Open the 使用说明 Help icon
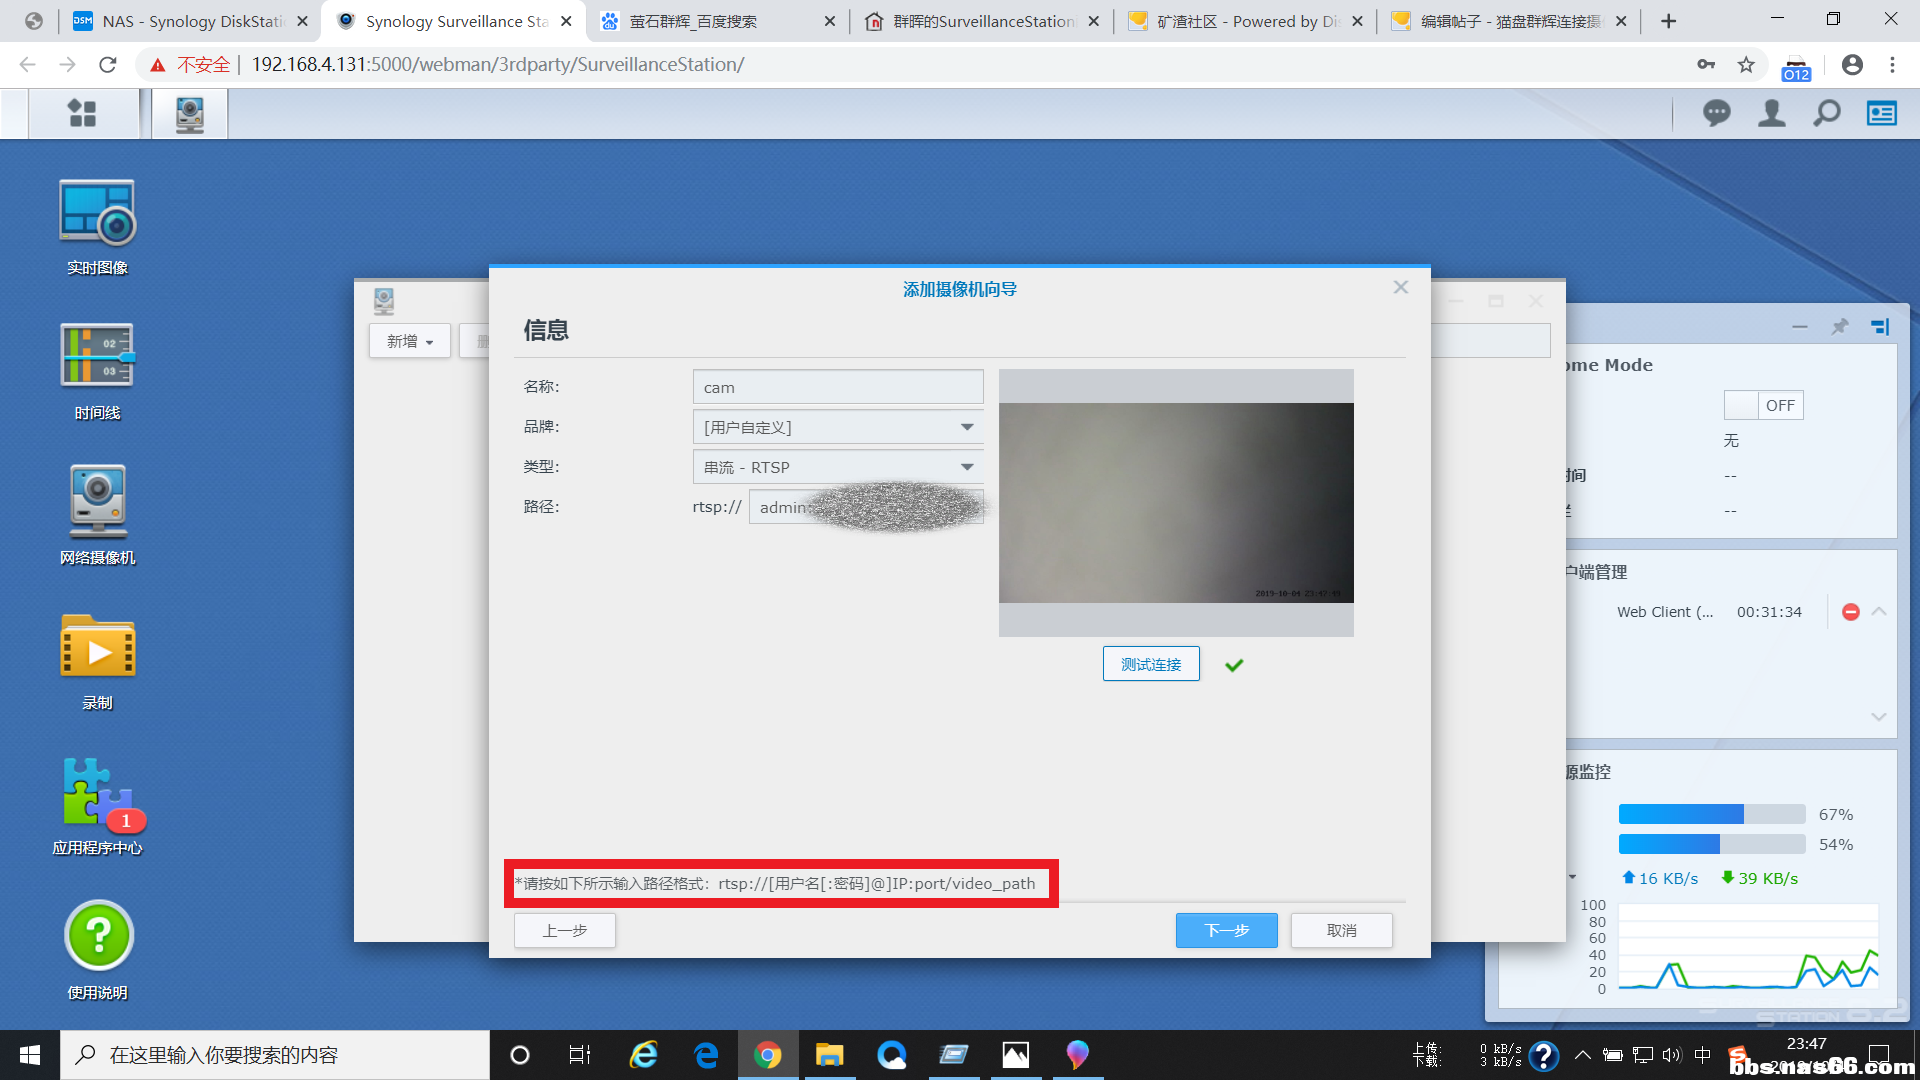The width and height of the screenshot is (1920, 1080). pos(98,936)
